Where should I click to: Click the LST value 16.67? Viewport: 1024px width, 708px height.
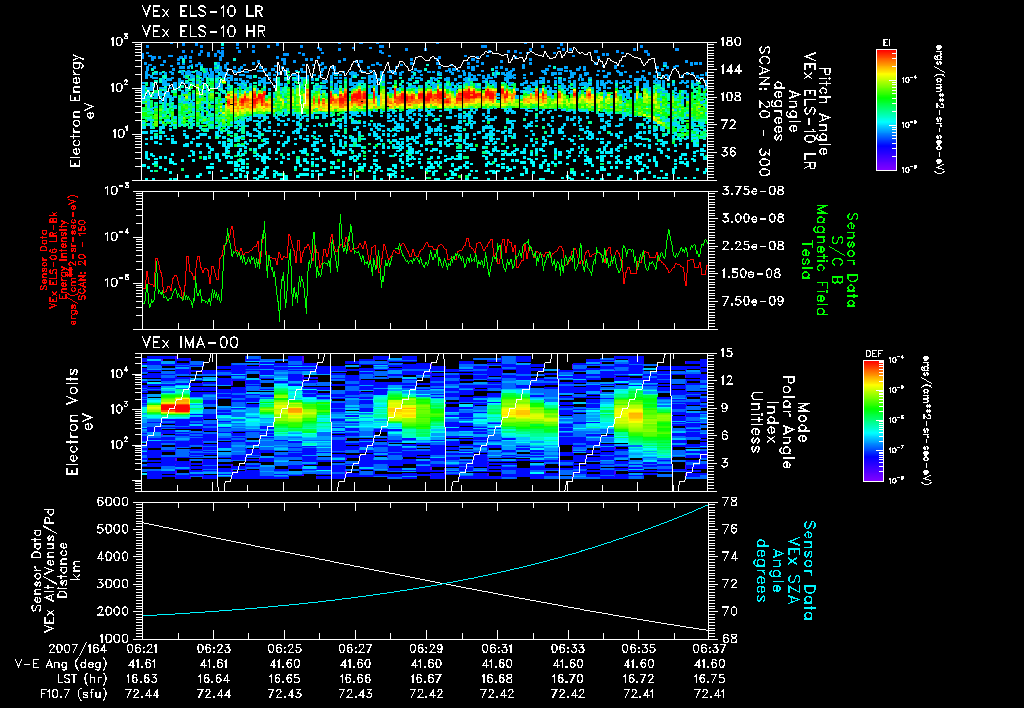[426, 679]
